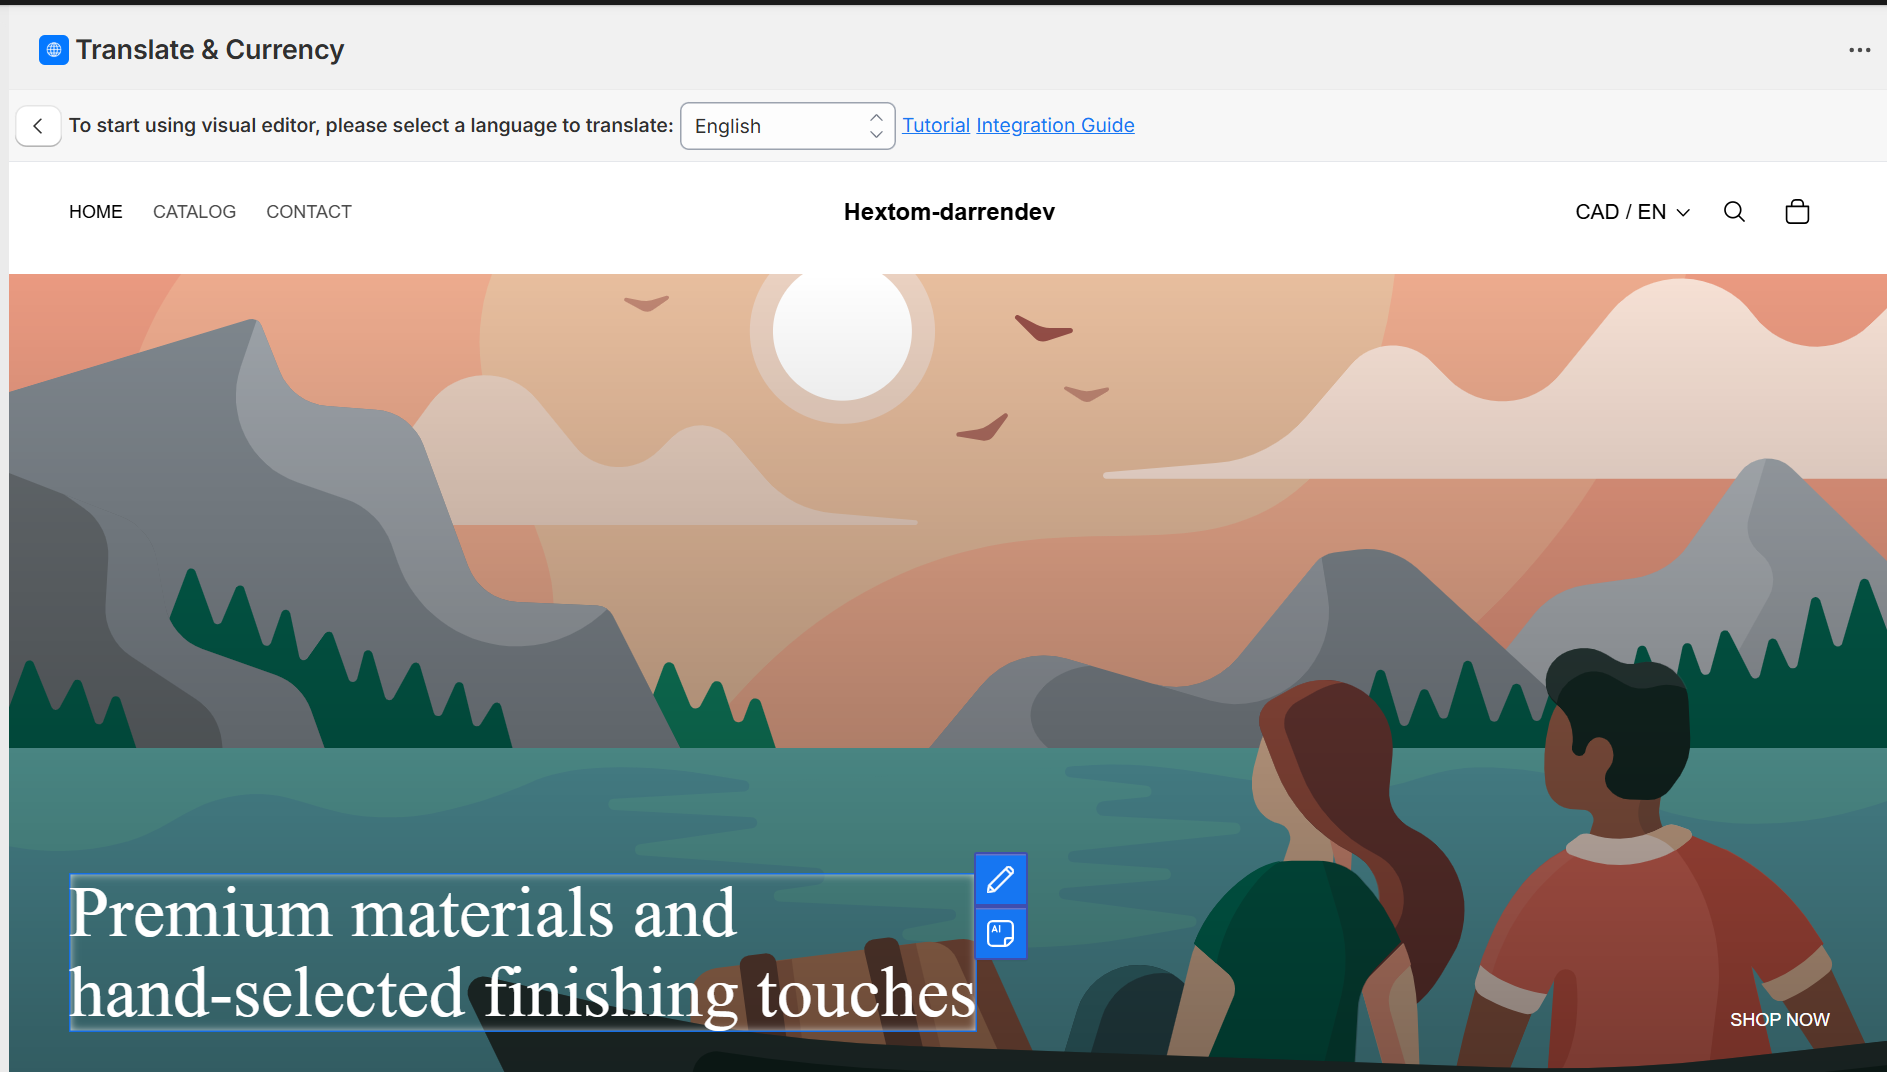Screen dimensions: 1887x1072
Task: Click the 'Translate & Currency' app title
Action: point(210,50)
